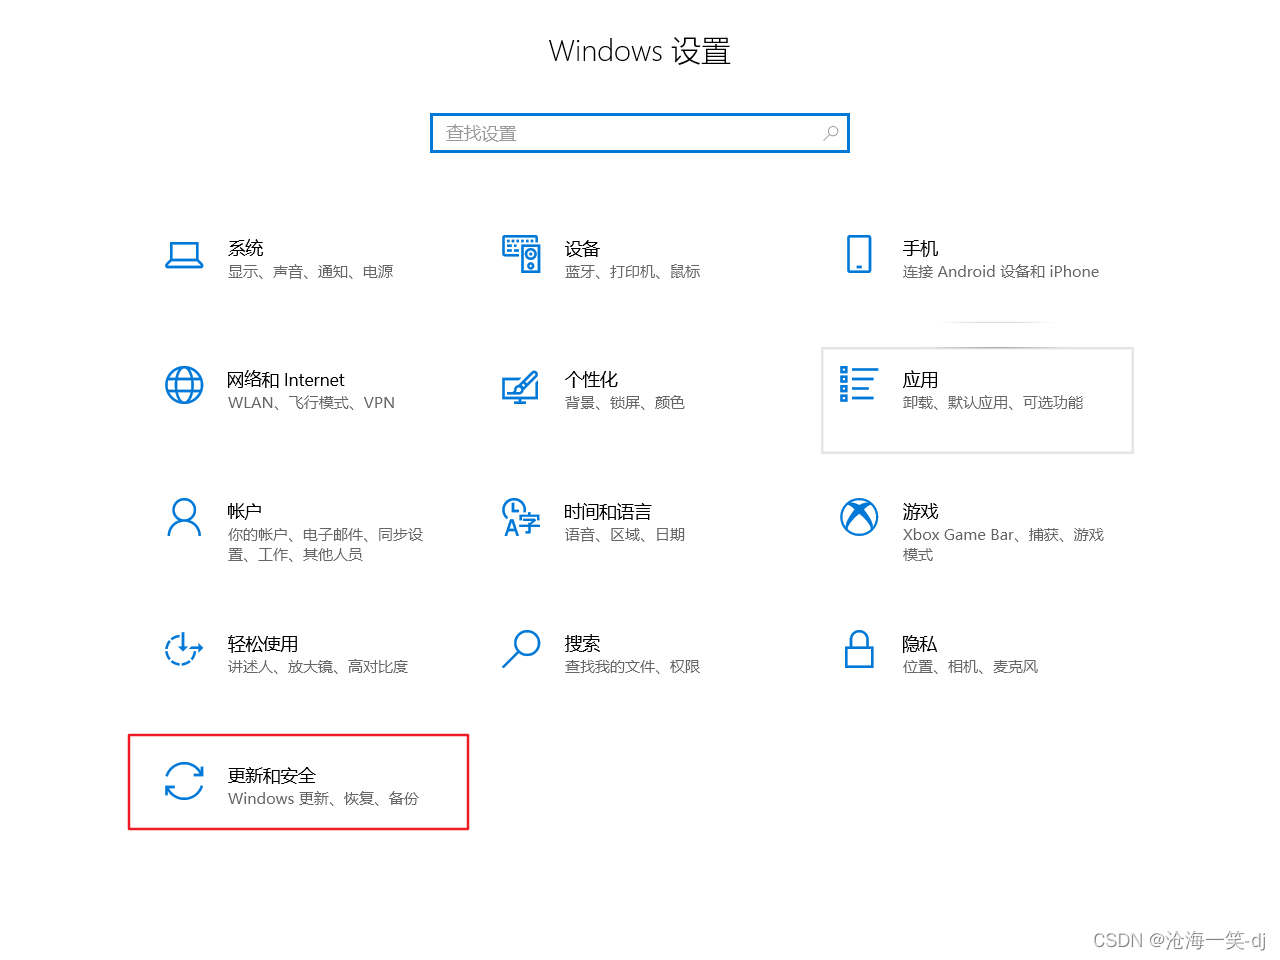The width and height of the screenshot is (1280, 960).
Task: Click text Xbox Game Bar、捕获、游戏模式
Action: coord(1003,545)
